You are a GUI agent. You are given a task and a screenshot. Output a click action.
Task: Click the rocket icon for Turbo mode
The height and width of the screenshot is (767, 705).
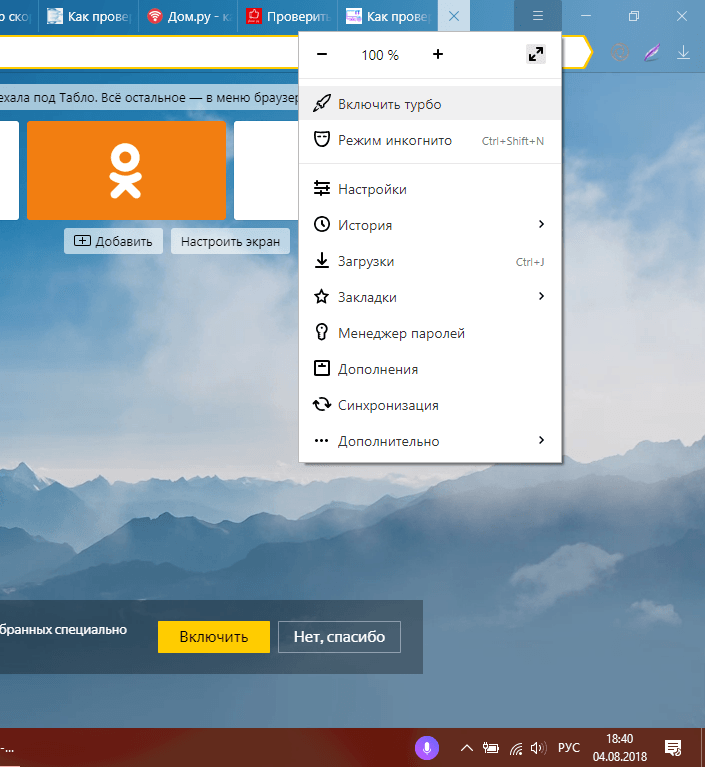tap(321, 103)
